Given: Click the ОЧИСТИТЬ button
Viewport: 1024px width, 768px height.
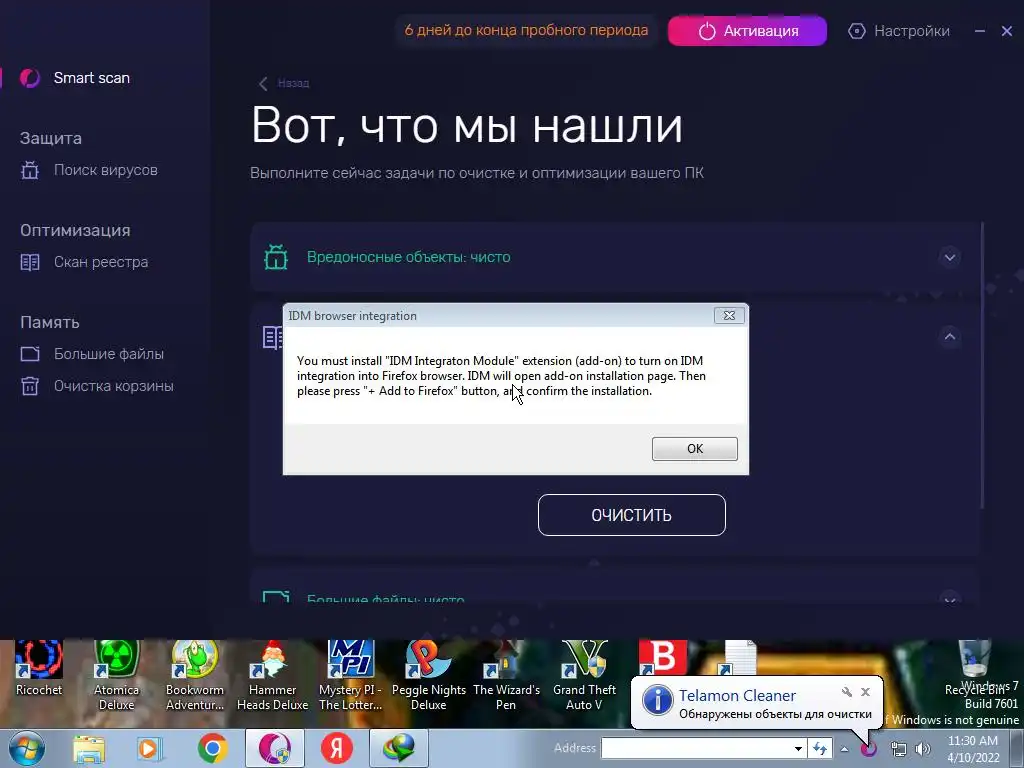Looking at the screenshot, I should click(632, 515).
